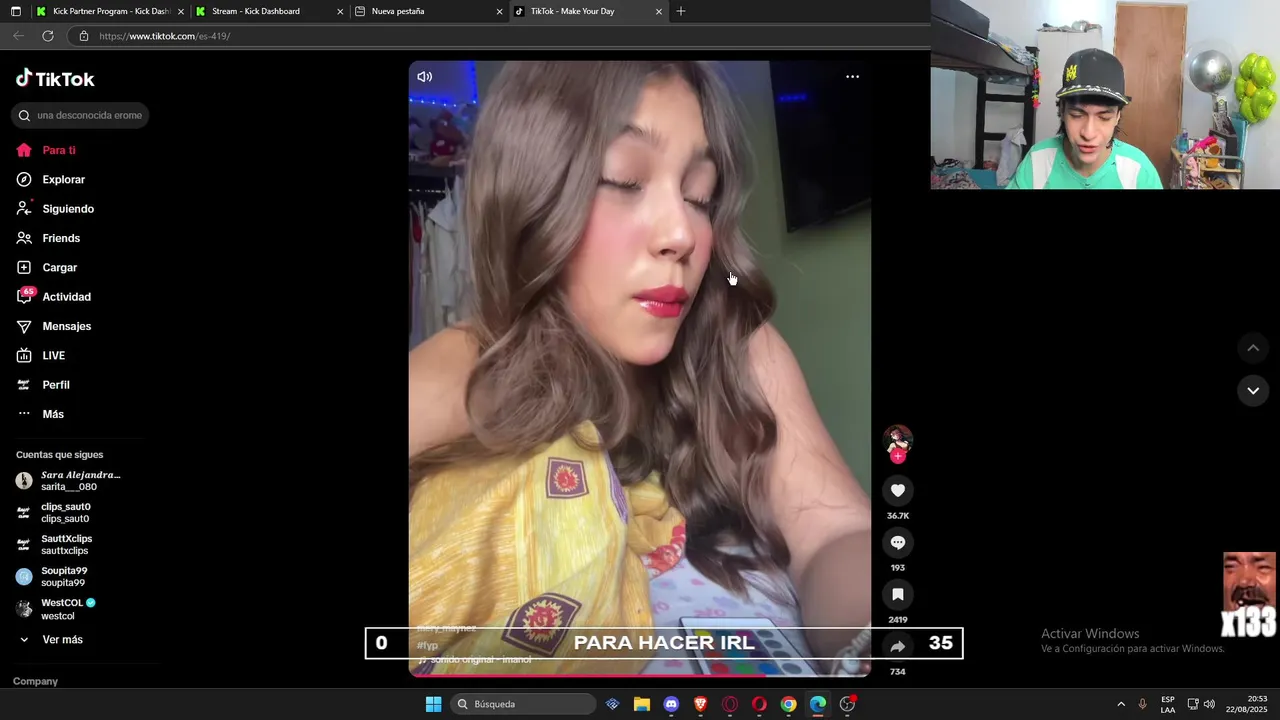
Task: Click the tiktok.com address bar URL
Action: click(165, 36)
